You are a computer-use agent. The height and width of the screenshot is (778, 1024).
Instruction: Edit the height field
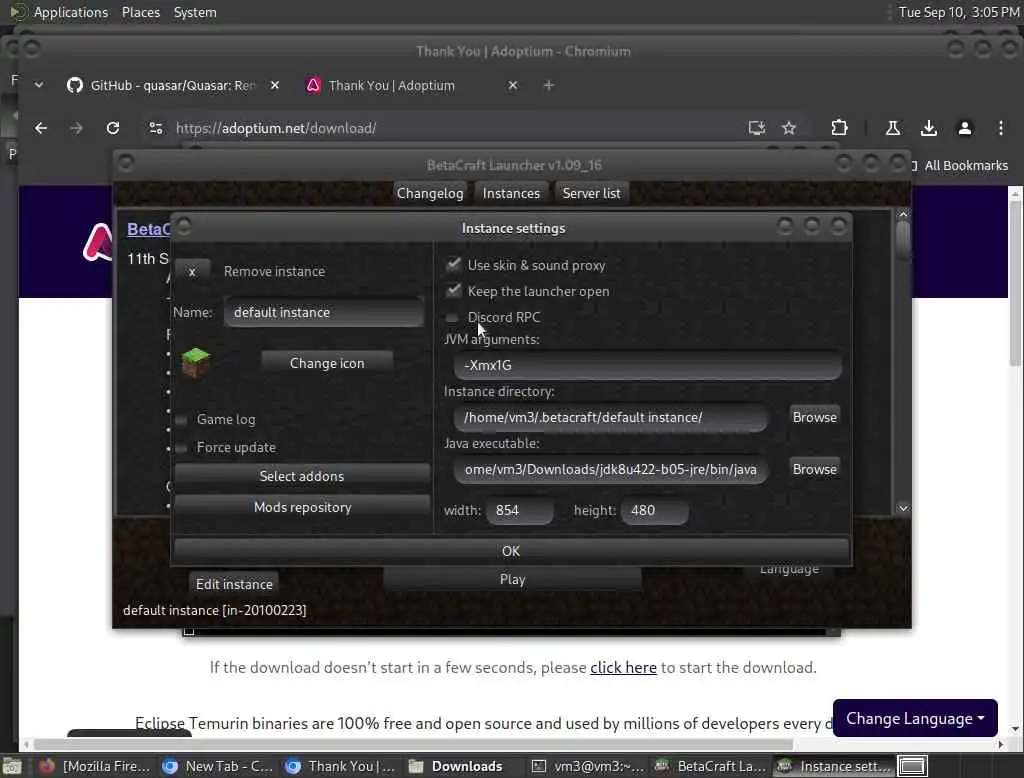click(x=654, y=510)
